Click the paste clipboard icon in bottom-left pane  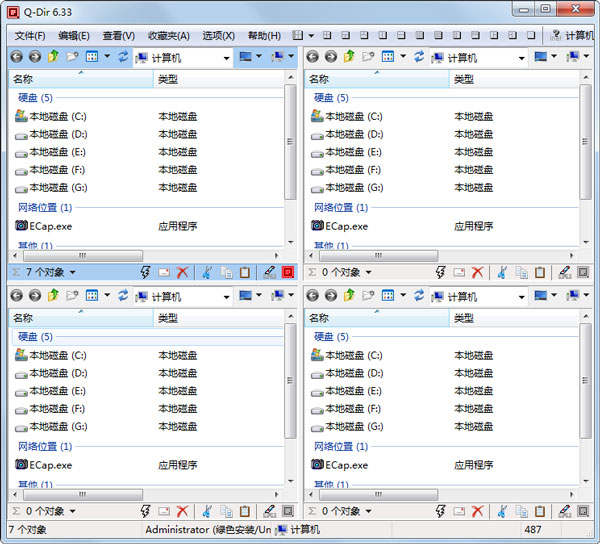(x=244, y=511)
